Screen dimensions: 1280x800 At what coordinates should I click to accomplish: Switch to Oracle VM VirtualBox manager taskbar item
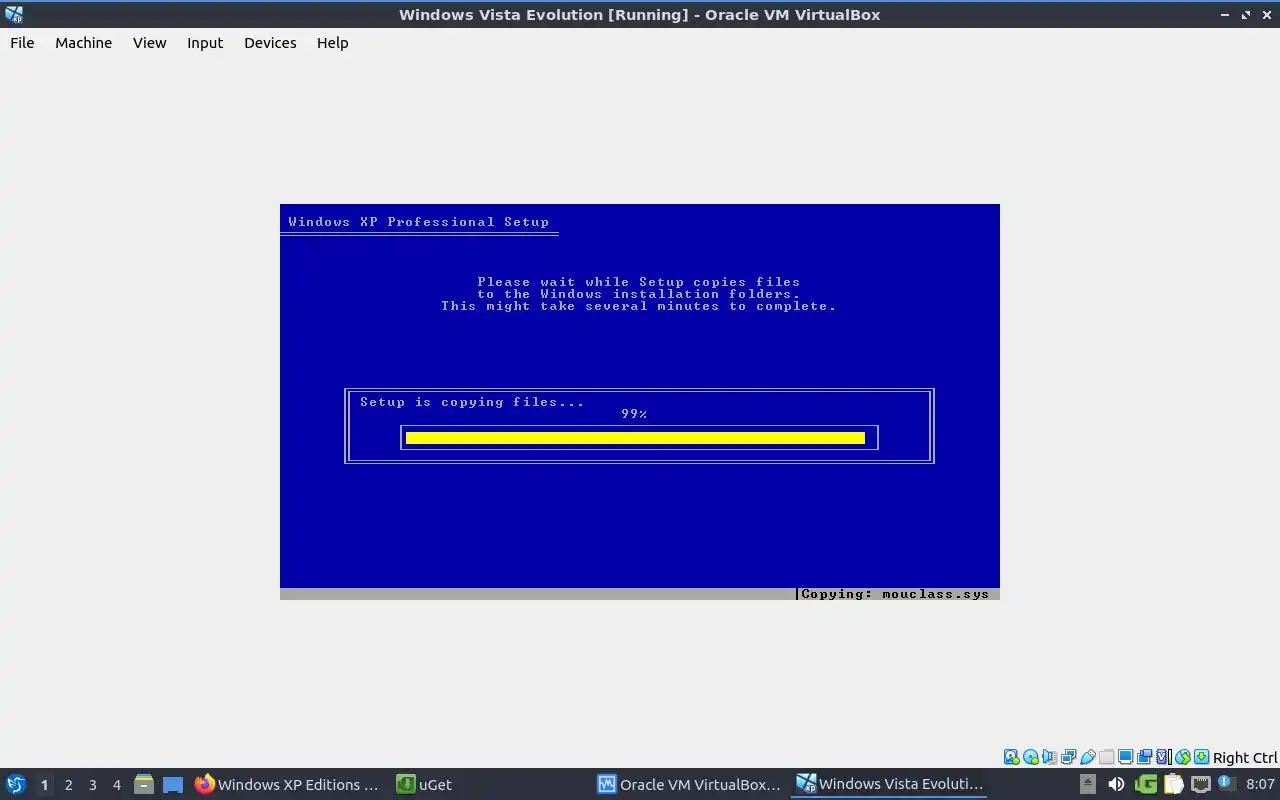coord(689,785)
